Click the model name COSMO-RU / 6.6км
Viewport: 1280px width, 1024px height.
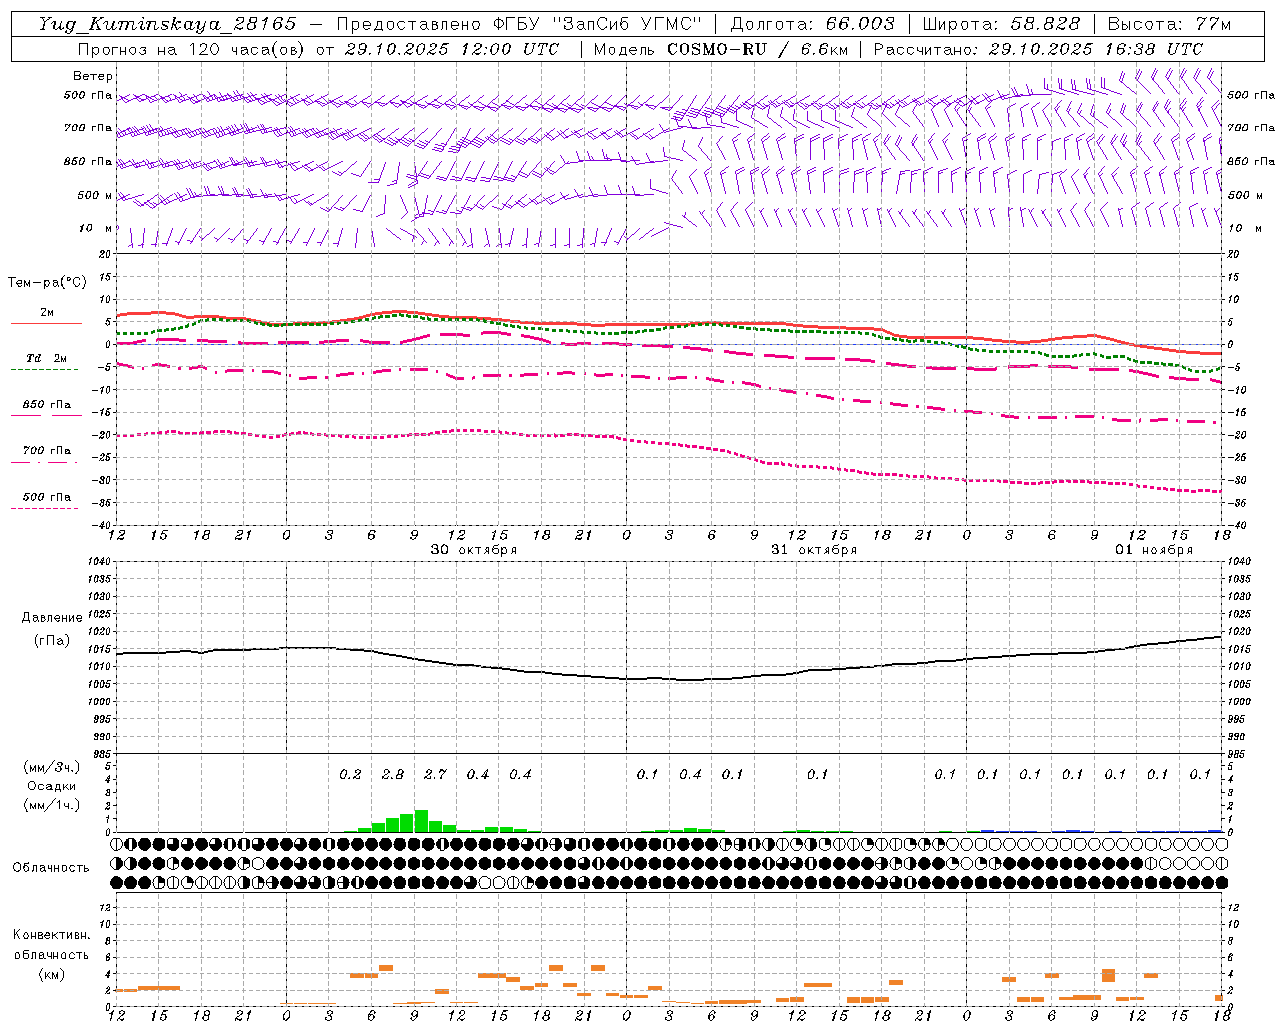(x=760, y=49)
